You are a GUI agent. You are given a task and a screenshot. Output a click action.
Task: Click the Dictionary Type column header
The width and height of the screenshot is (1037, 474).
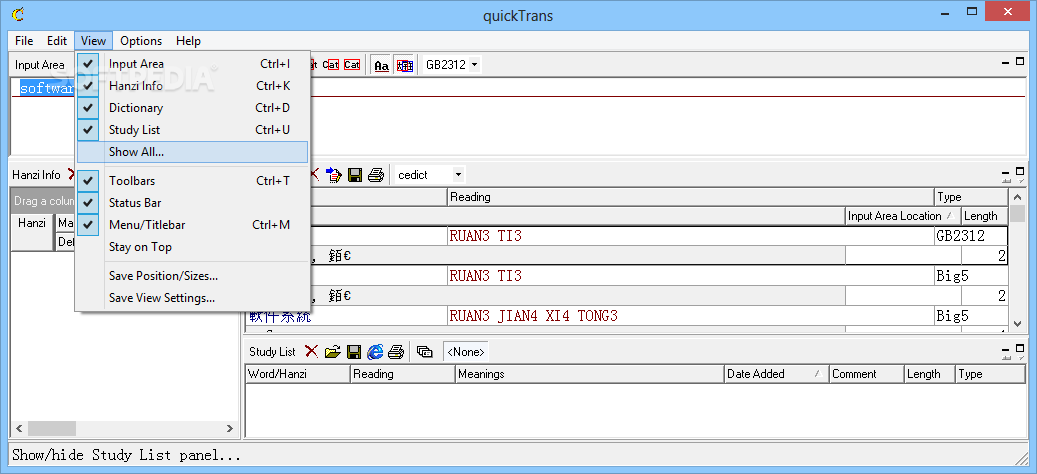(x=971, y=196)
